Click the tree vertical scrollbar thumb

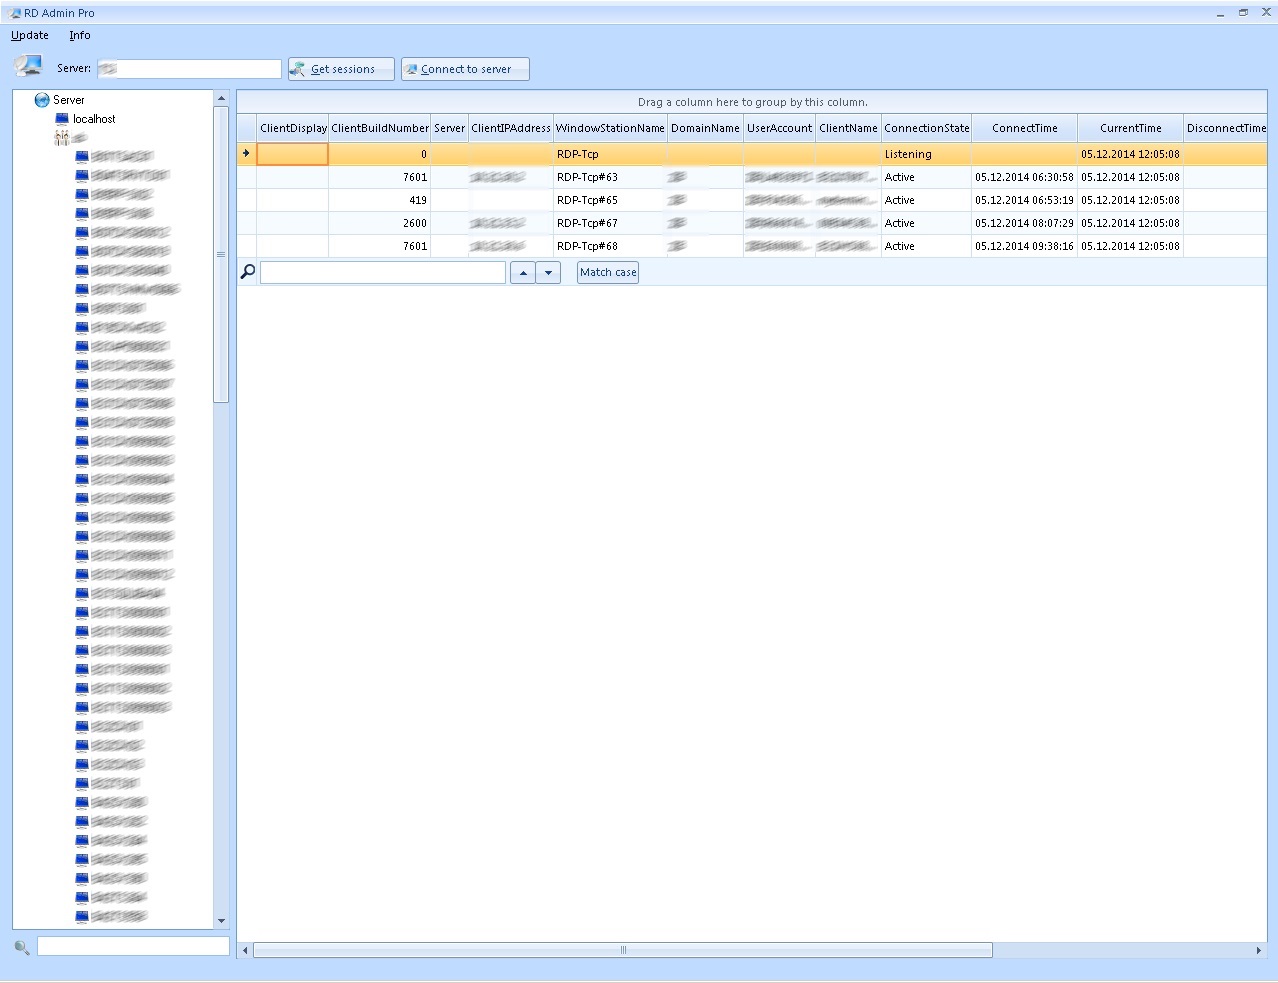[x=221, y=254]
